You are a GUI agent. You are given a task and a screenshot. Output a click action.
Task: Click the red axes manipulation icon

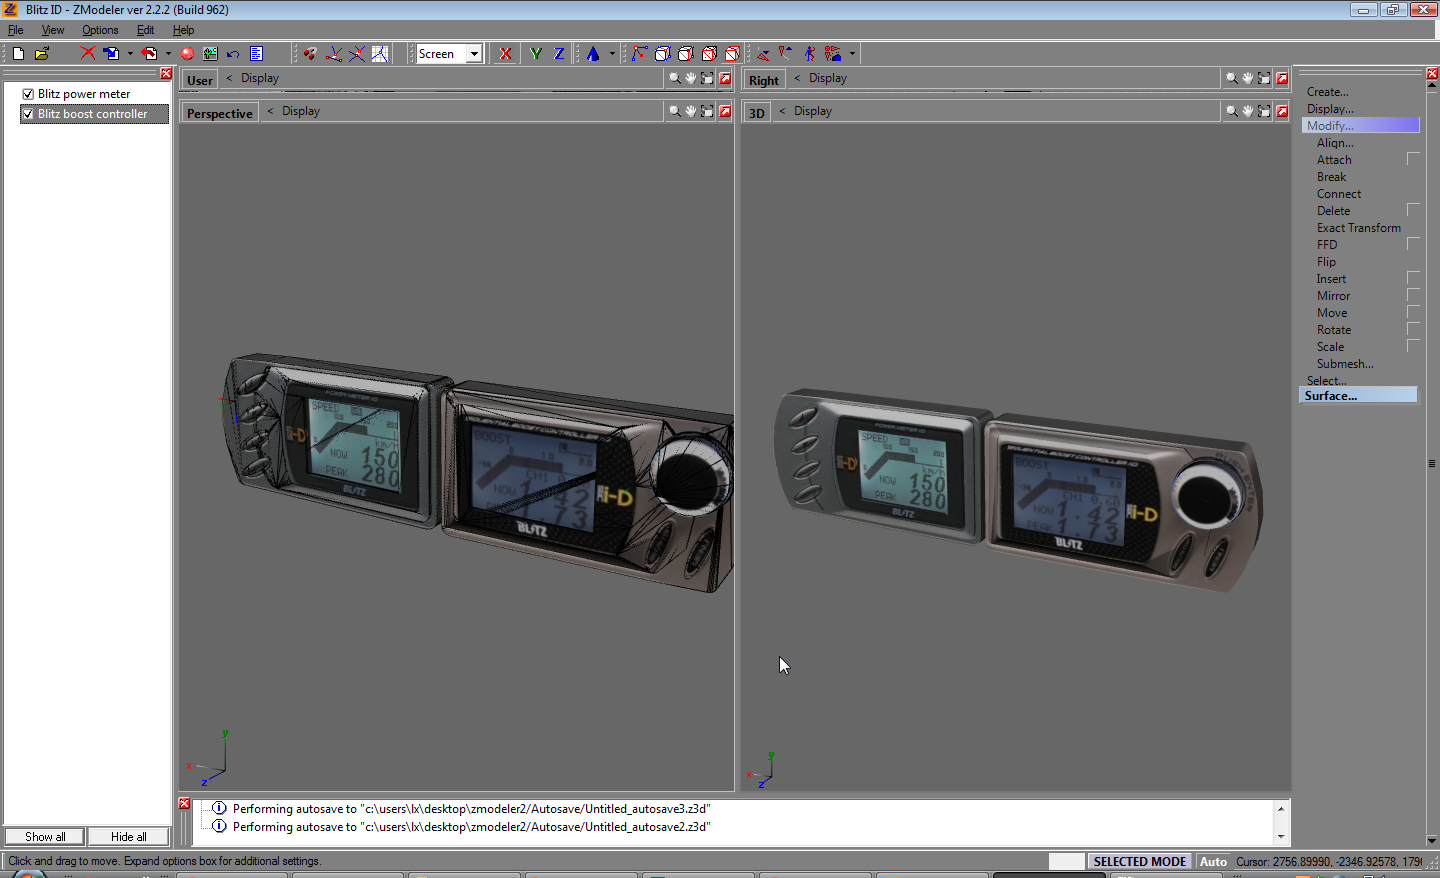pyautogui.click(x=763, y=53)
